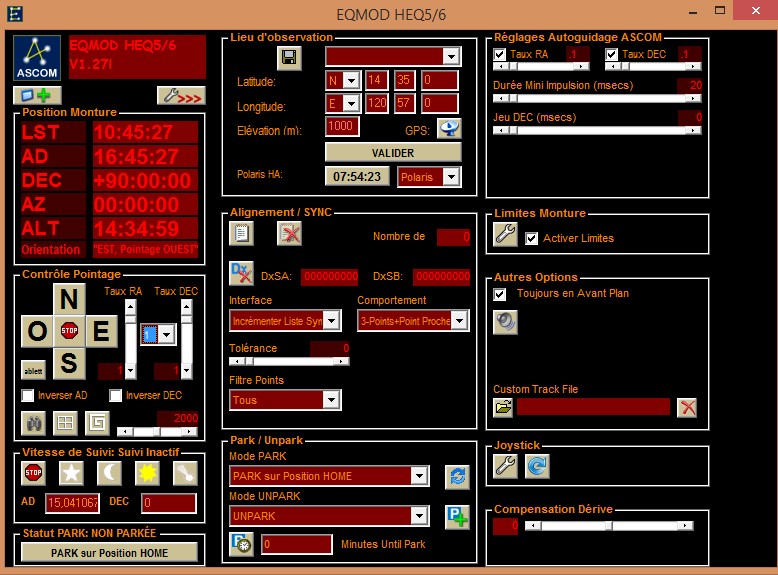This screenshot has height=575, width=778.
Task: Open the alignment point list notepad icon
Action: pyautogui.click(x=242, y=233)
